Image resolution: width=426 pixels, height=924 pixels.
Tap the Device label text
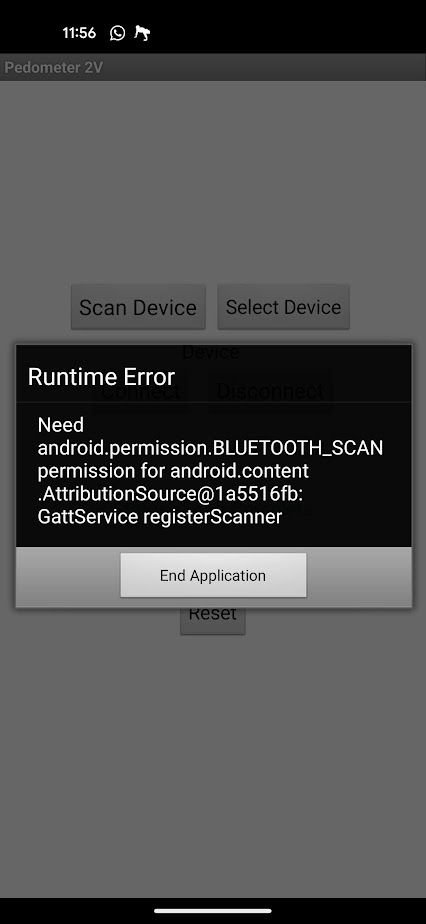(x=210, y=352)
